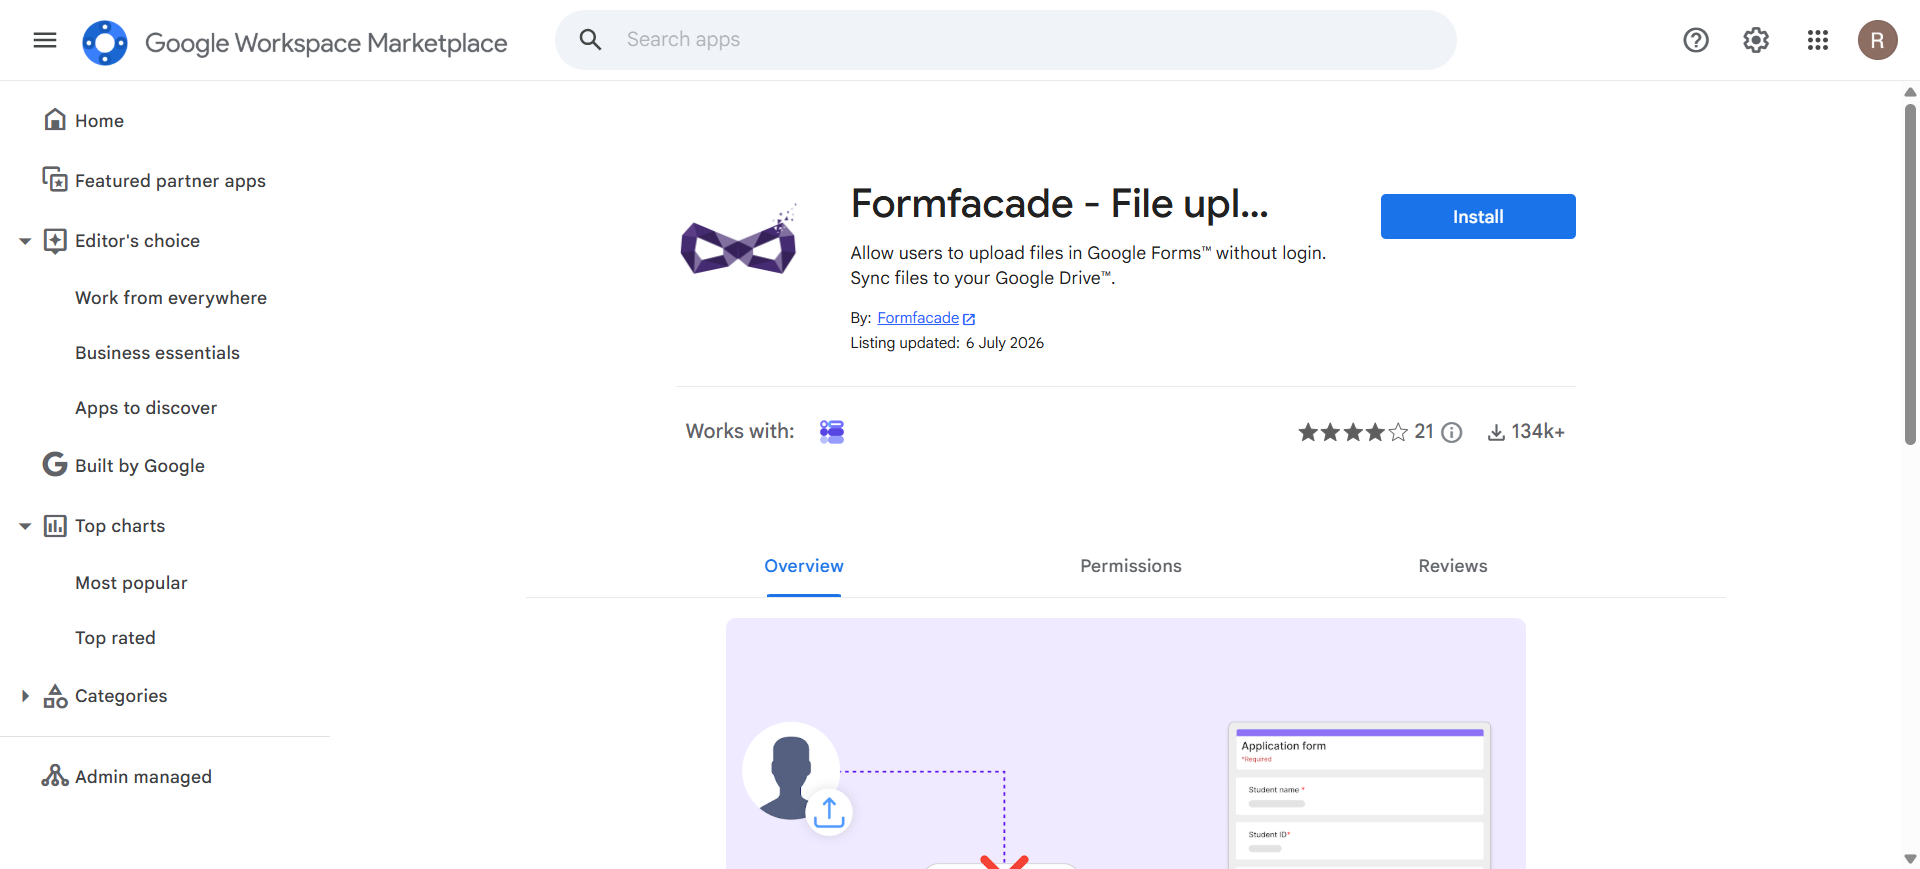1920x869 pixels.
Task: Click the 134k+ installs text
Action: click(x=1538, y=431)
